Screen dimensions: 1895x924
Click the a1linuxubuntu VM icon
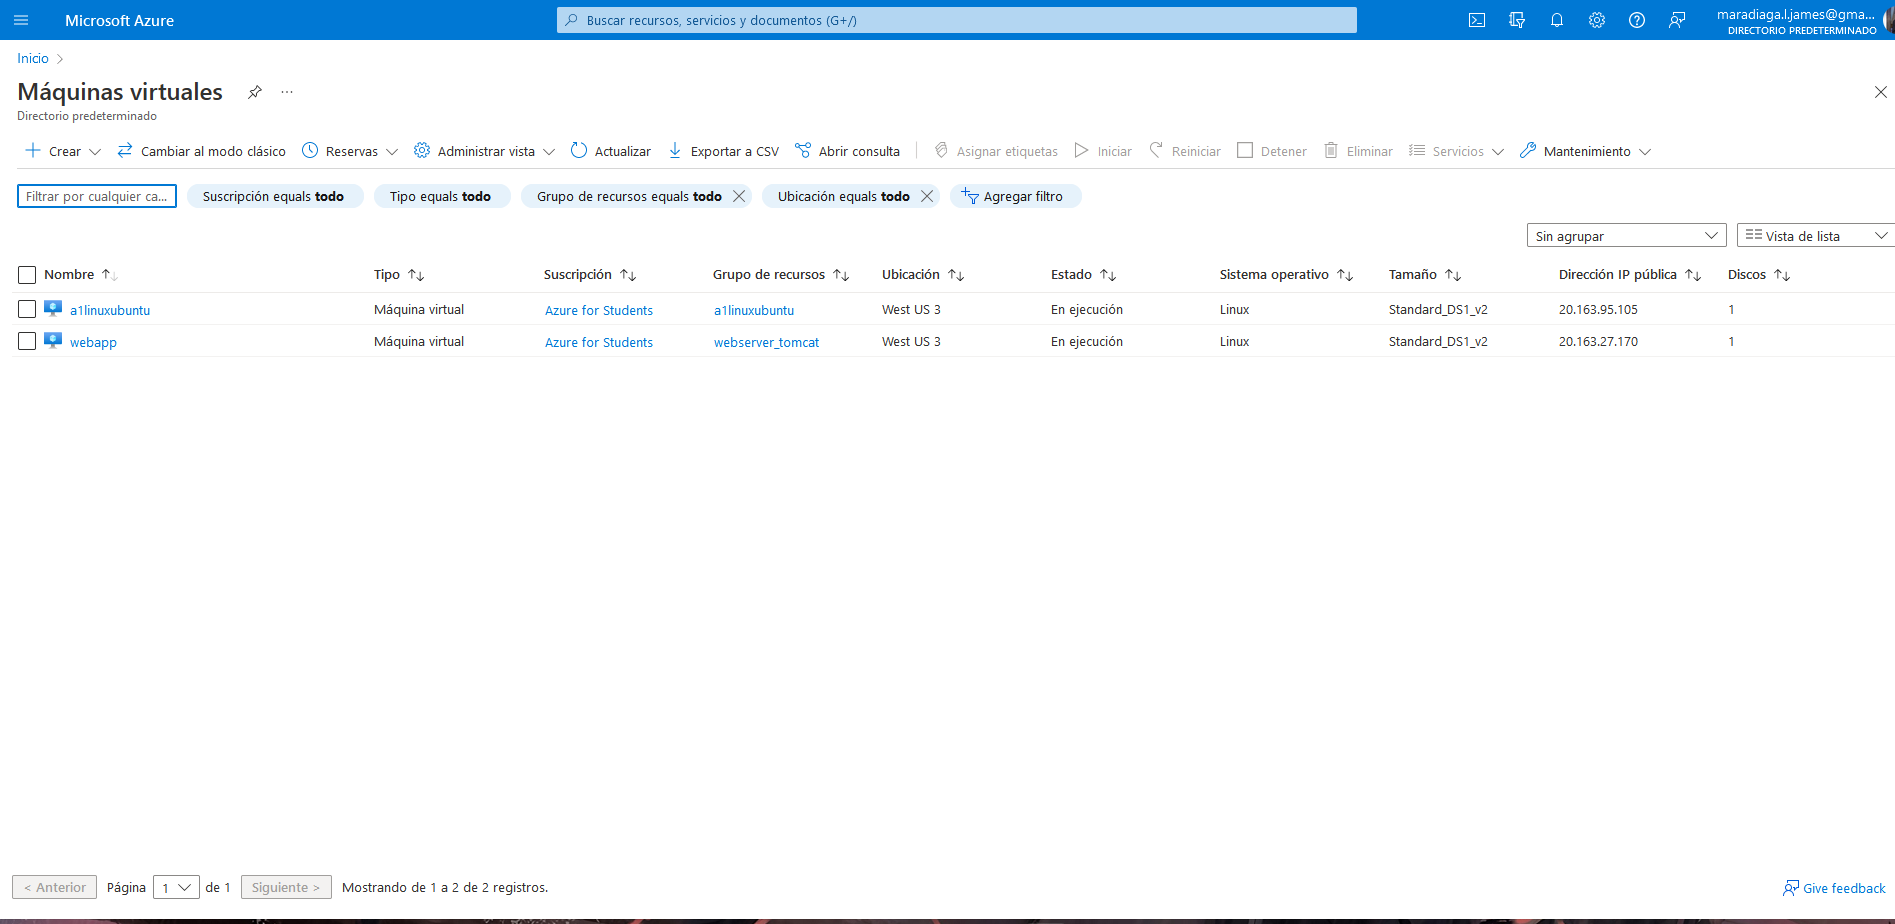[x=53, y=309]
